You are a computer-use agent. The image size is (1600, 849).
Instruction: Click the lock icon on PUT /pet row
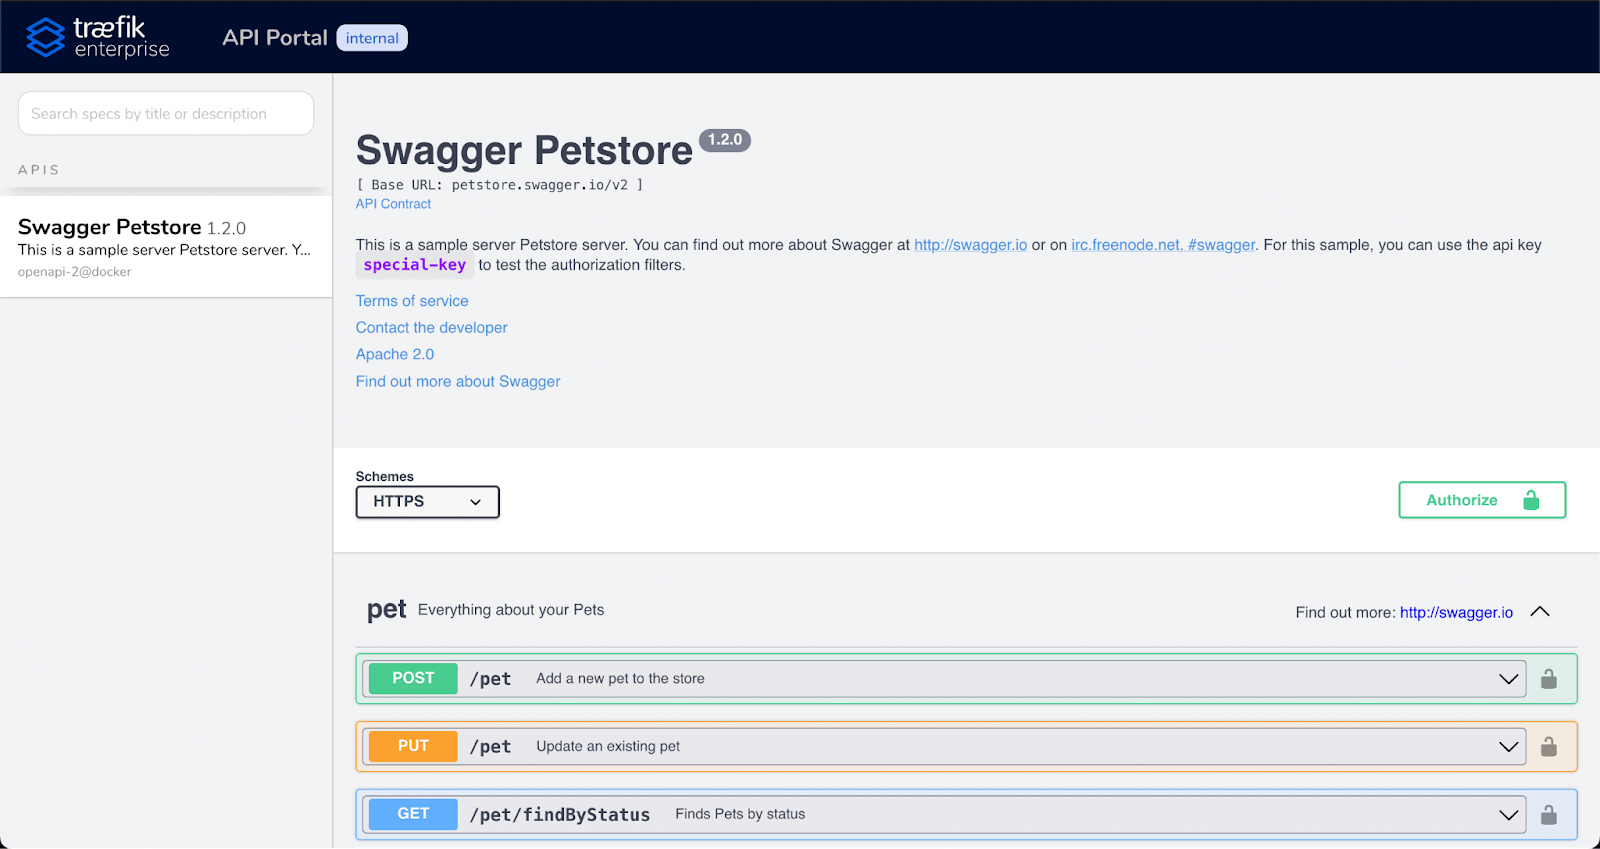(1549, 747)
